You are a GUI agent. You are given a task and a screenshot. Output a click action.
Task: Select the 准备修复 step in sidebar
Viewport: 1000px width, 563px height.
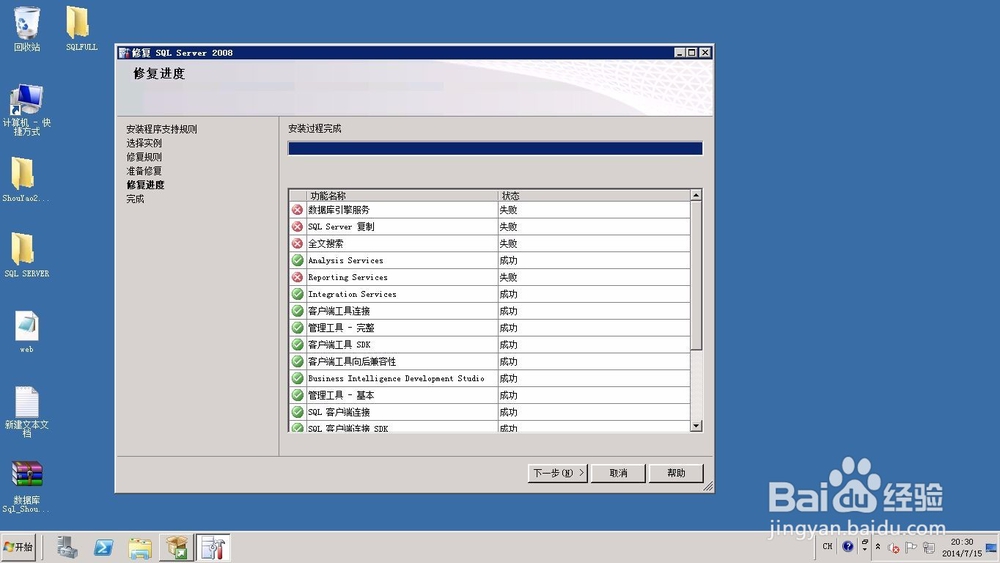click(143, 171)
